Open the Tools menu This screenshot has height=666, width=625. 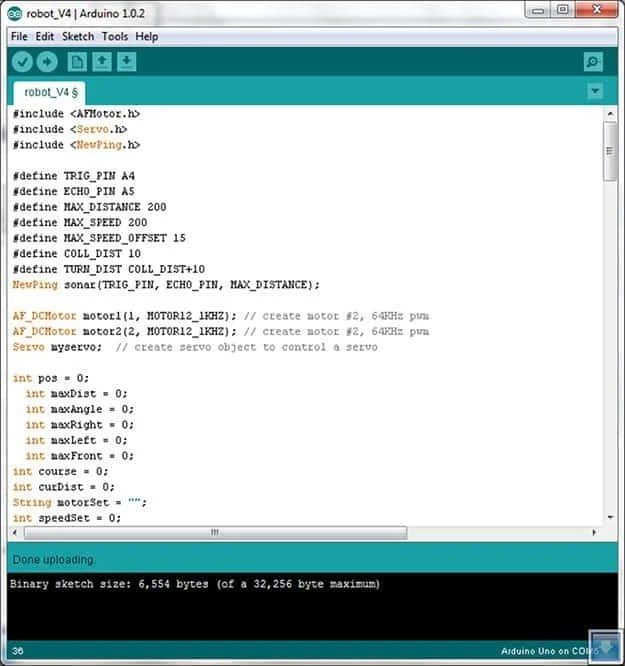point(115,37)
